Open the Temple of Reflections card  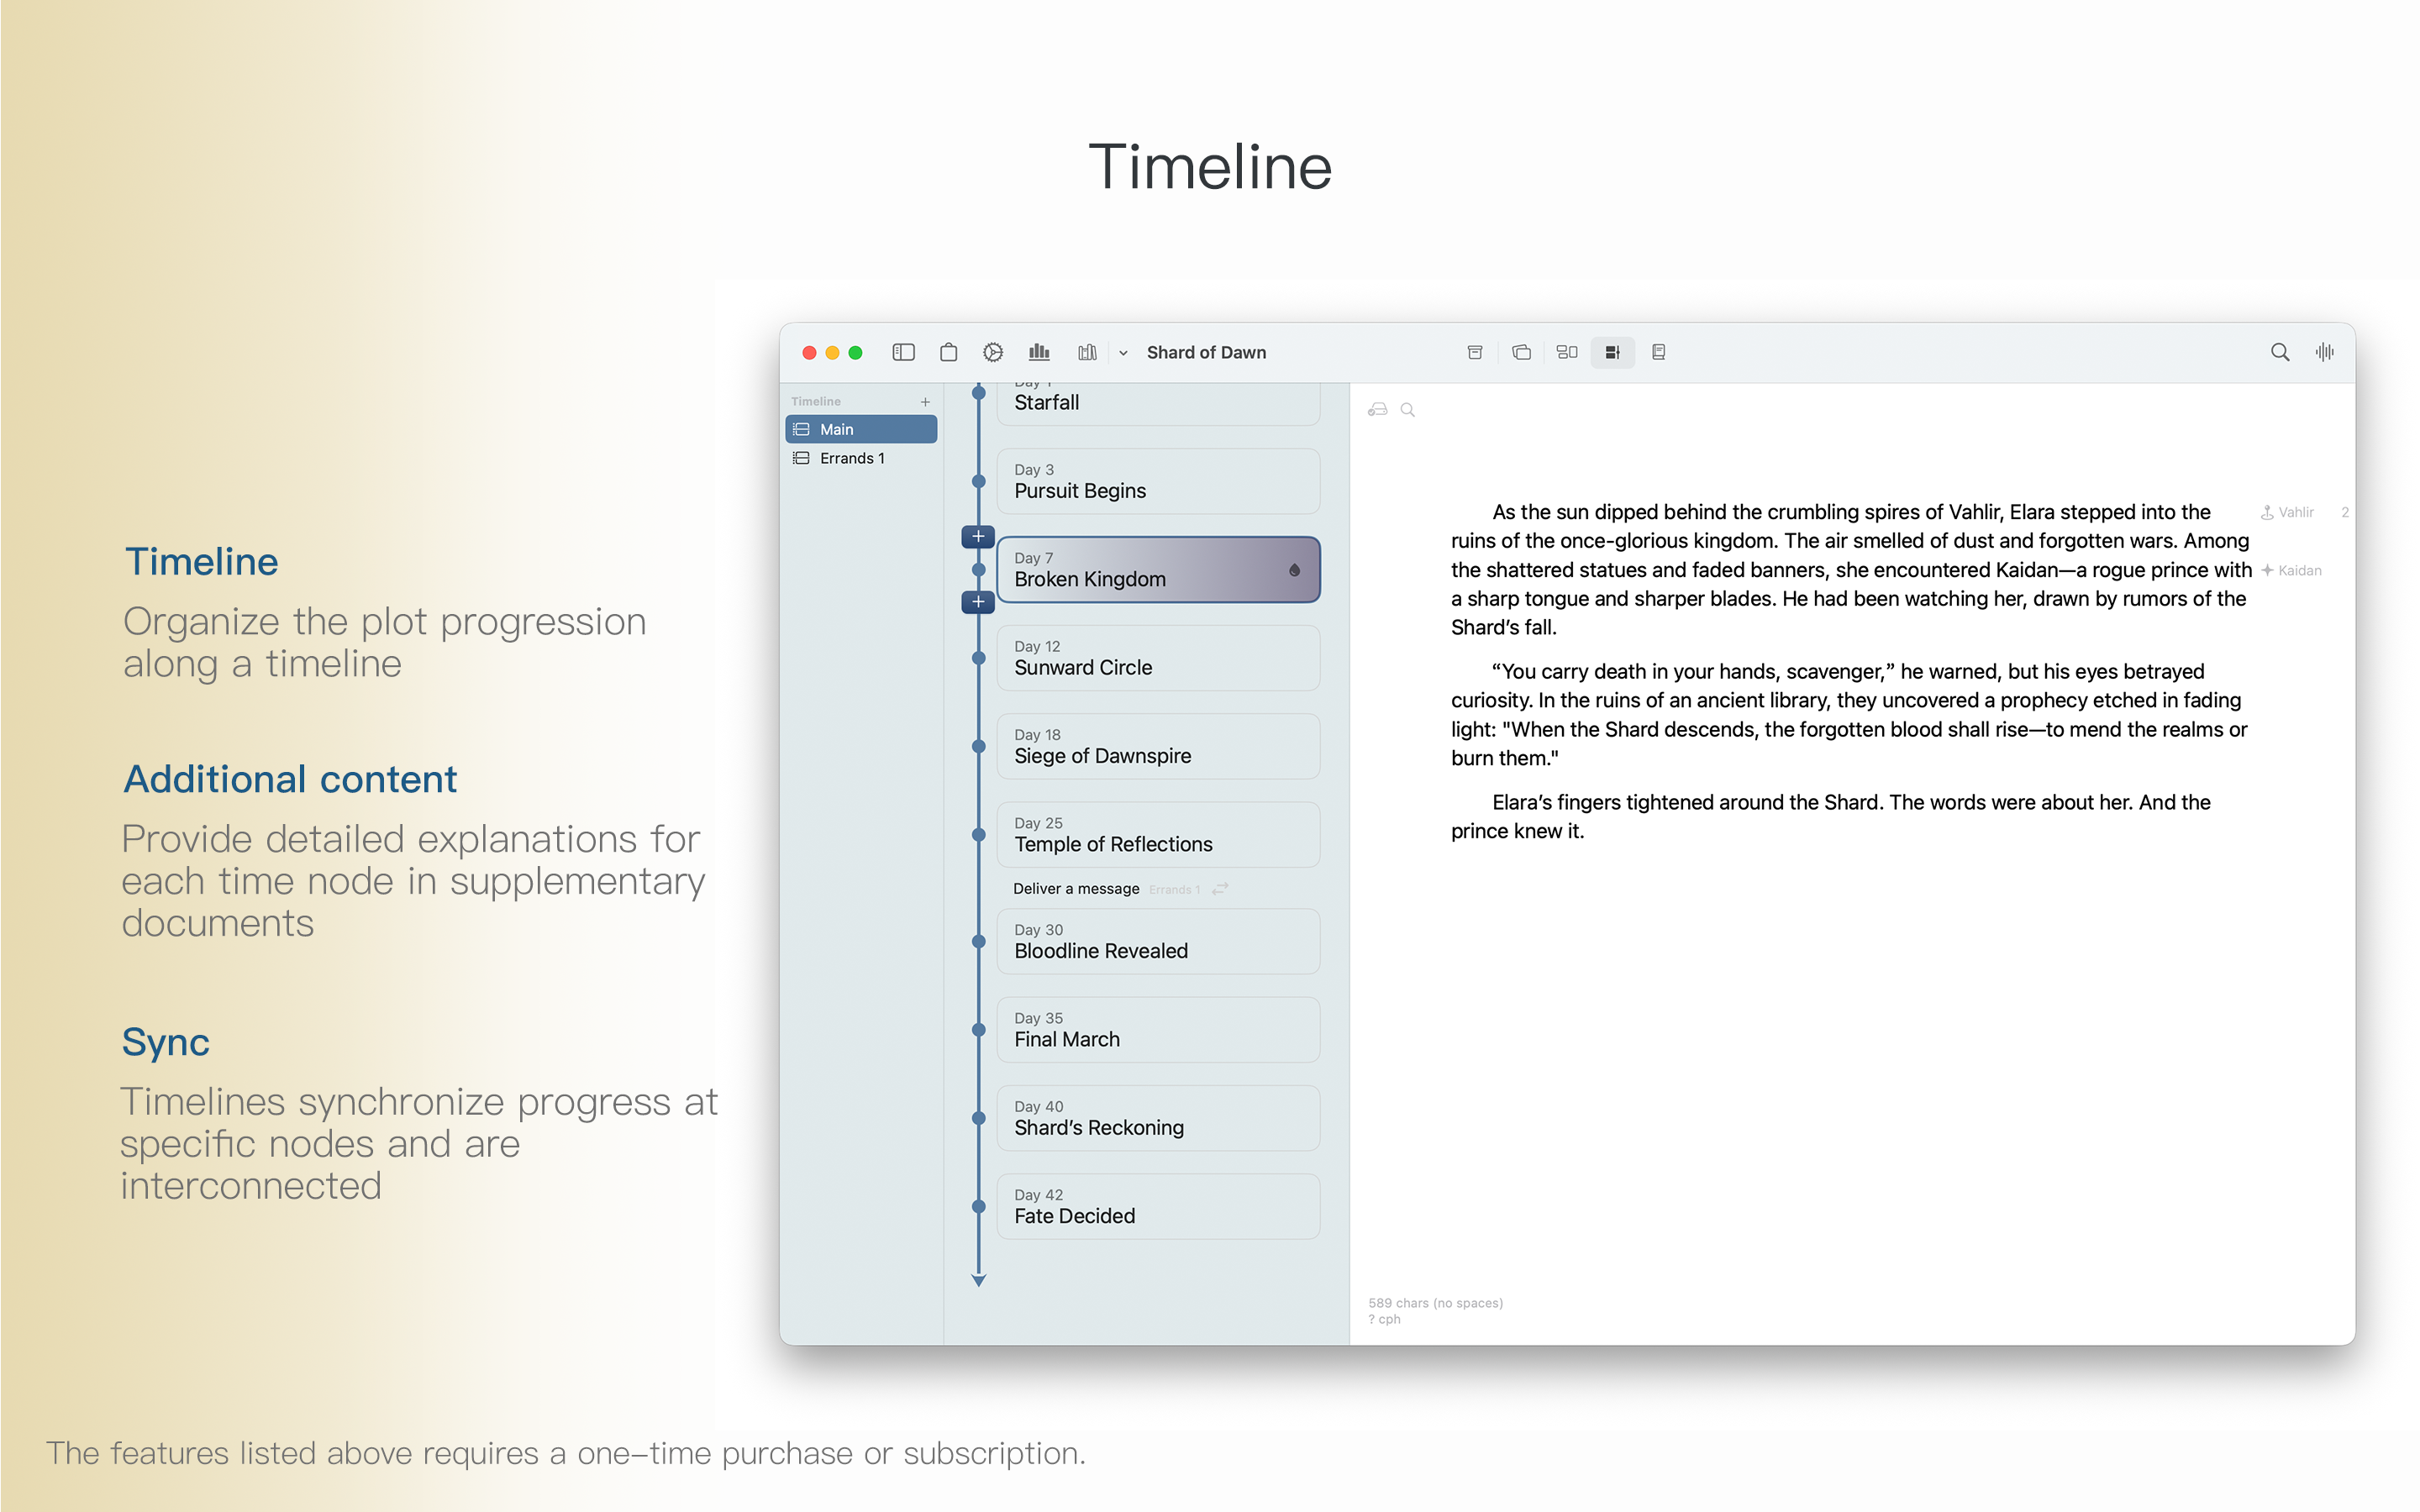coord(1158,835)
